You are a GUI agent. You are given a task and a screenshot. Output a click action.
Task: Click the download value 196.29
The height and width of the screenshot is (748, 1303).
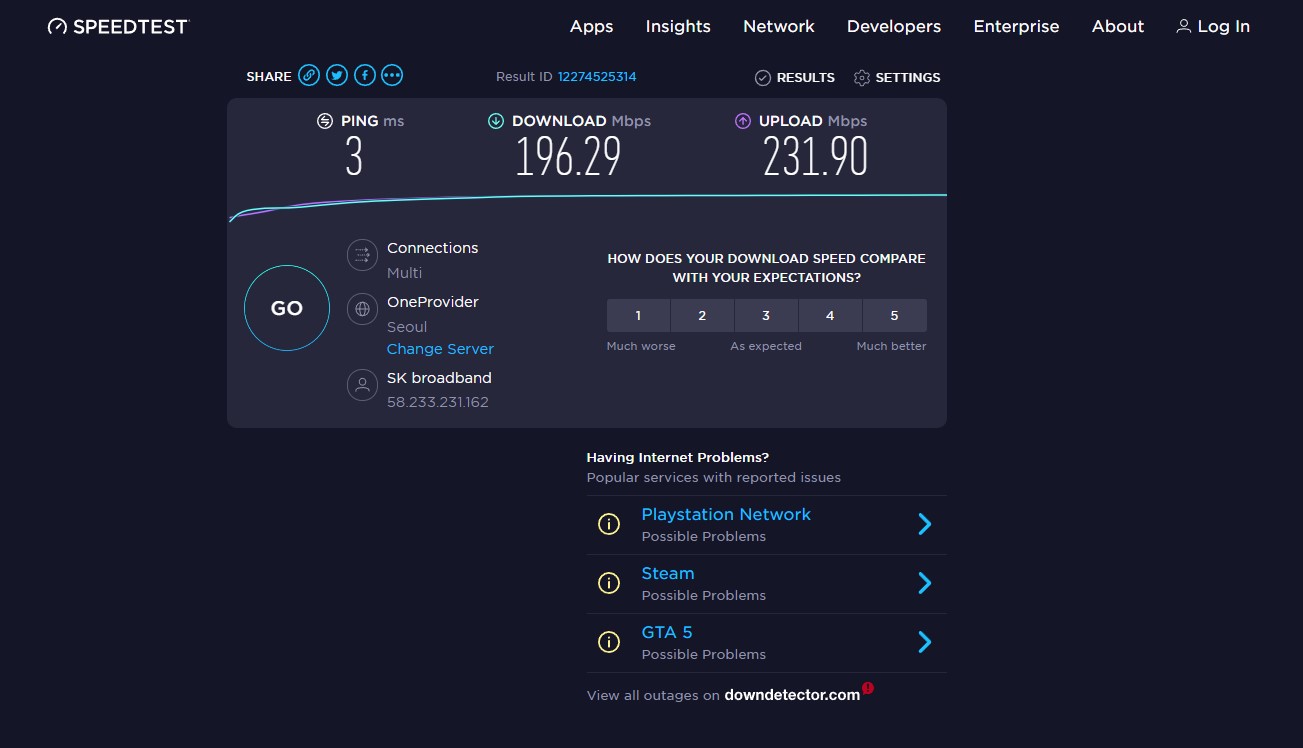(x=568, y=157)
